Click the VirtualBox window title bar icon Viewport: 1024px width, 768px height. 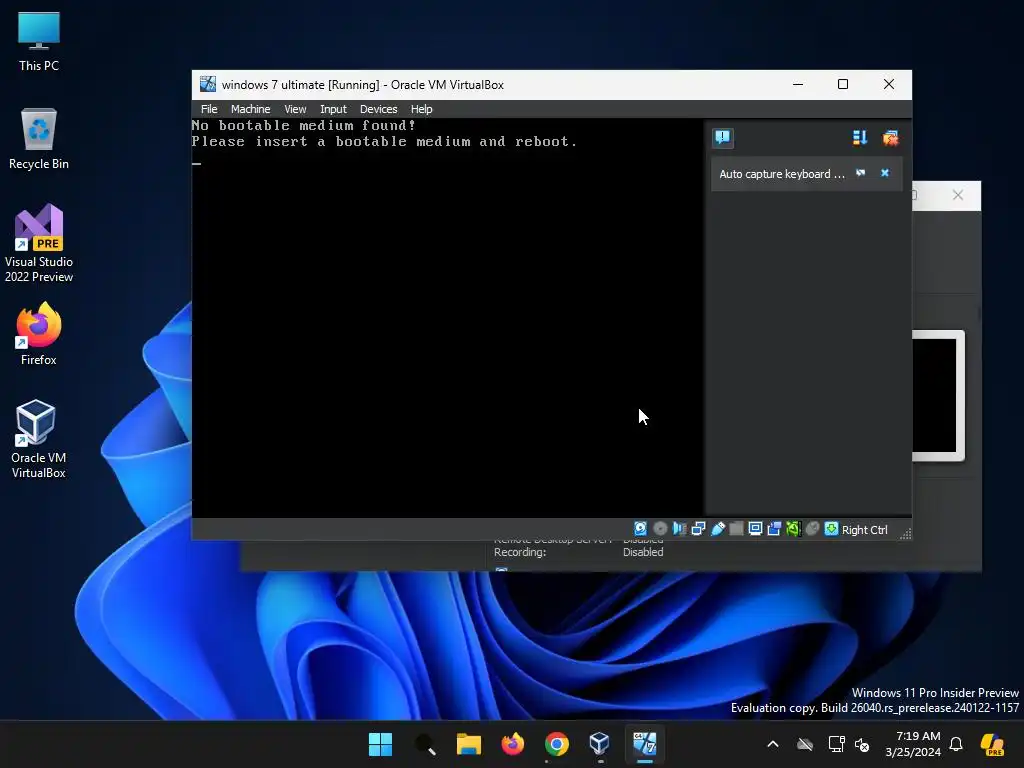tap(208, 84)
